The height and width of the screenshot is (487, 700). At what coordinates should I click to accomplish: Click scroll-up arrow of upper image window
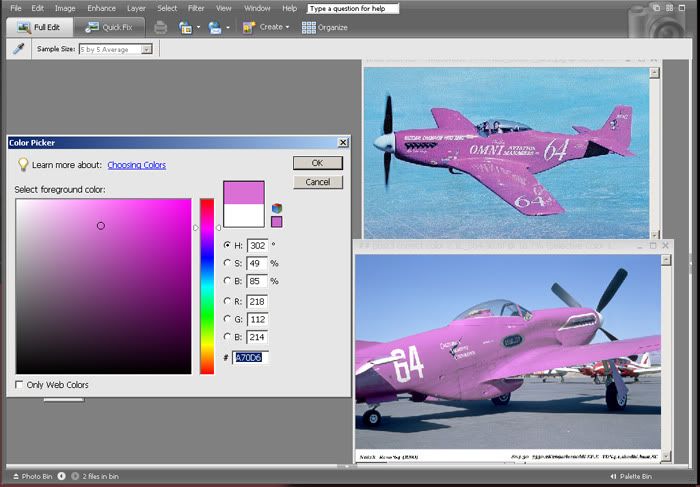[654, 73]
